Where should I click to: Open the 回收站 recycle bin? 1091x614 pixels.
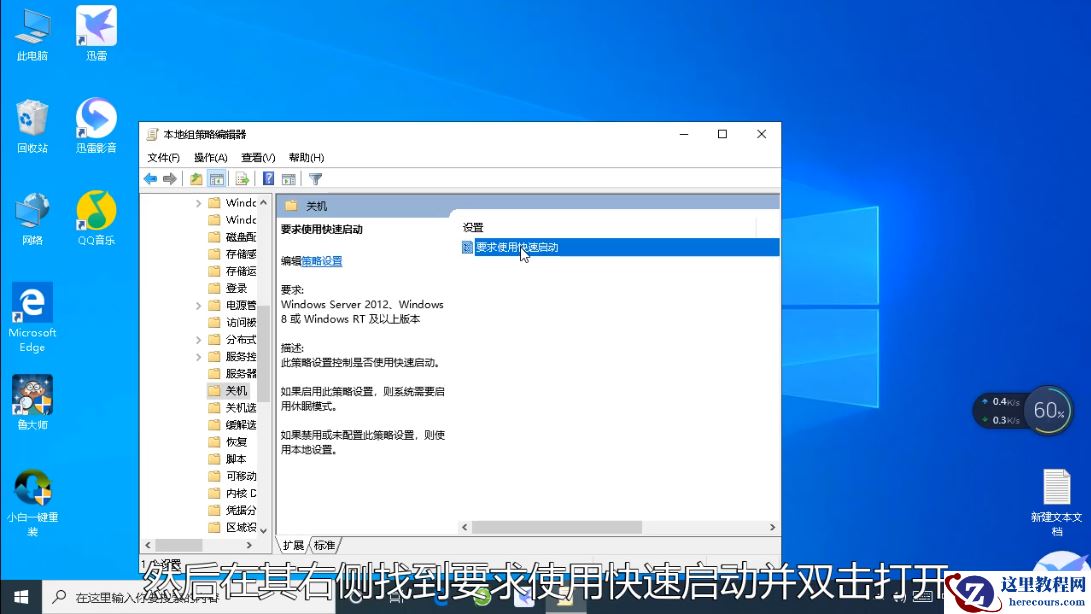click(x=31, y=120)
